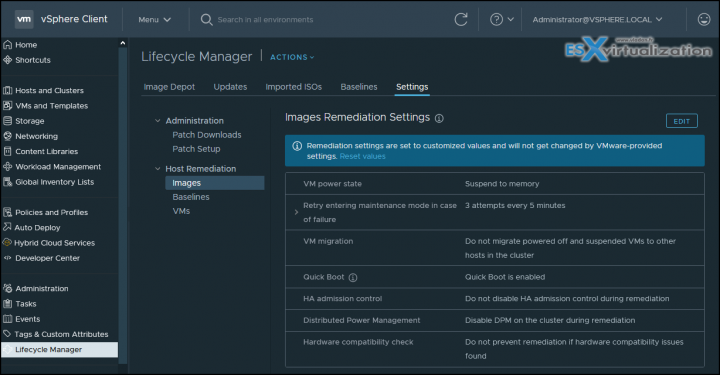Expand the ACTIONS dropdown
The image size is (720, 375).
(x=292, y=57)
